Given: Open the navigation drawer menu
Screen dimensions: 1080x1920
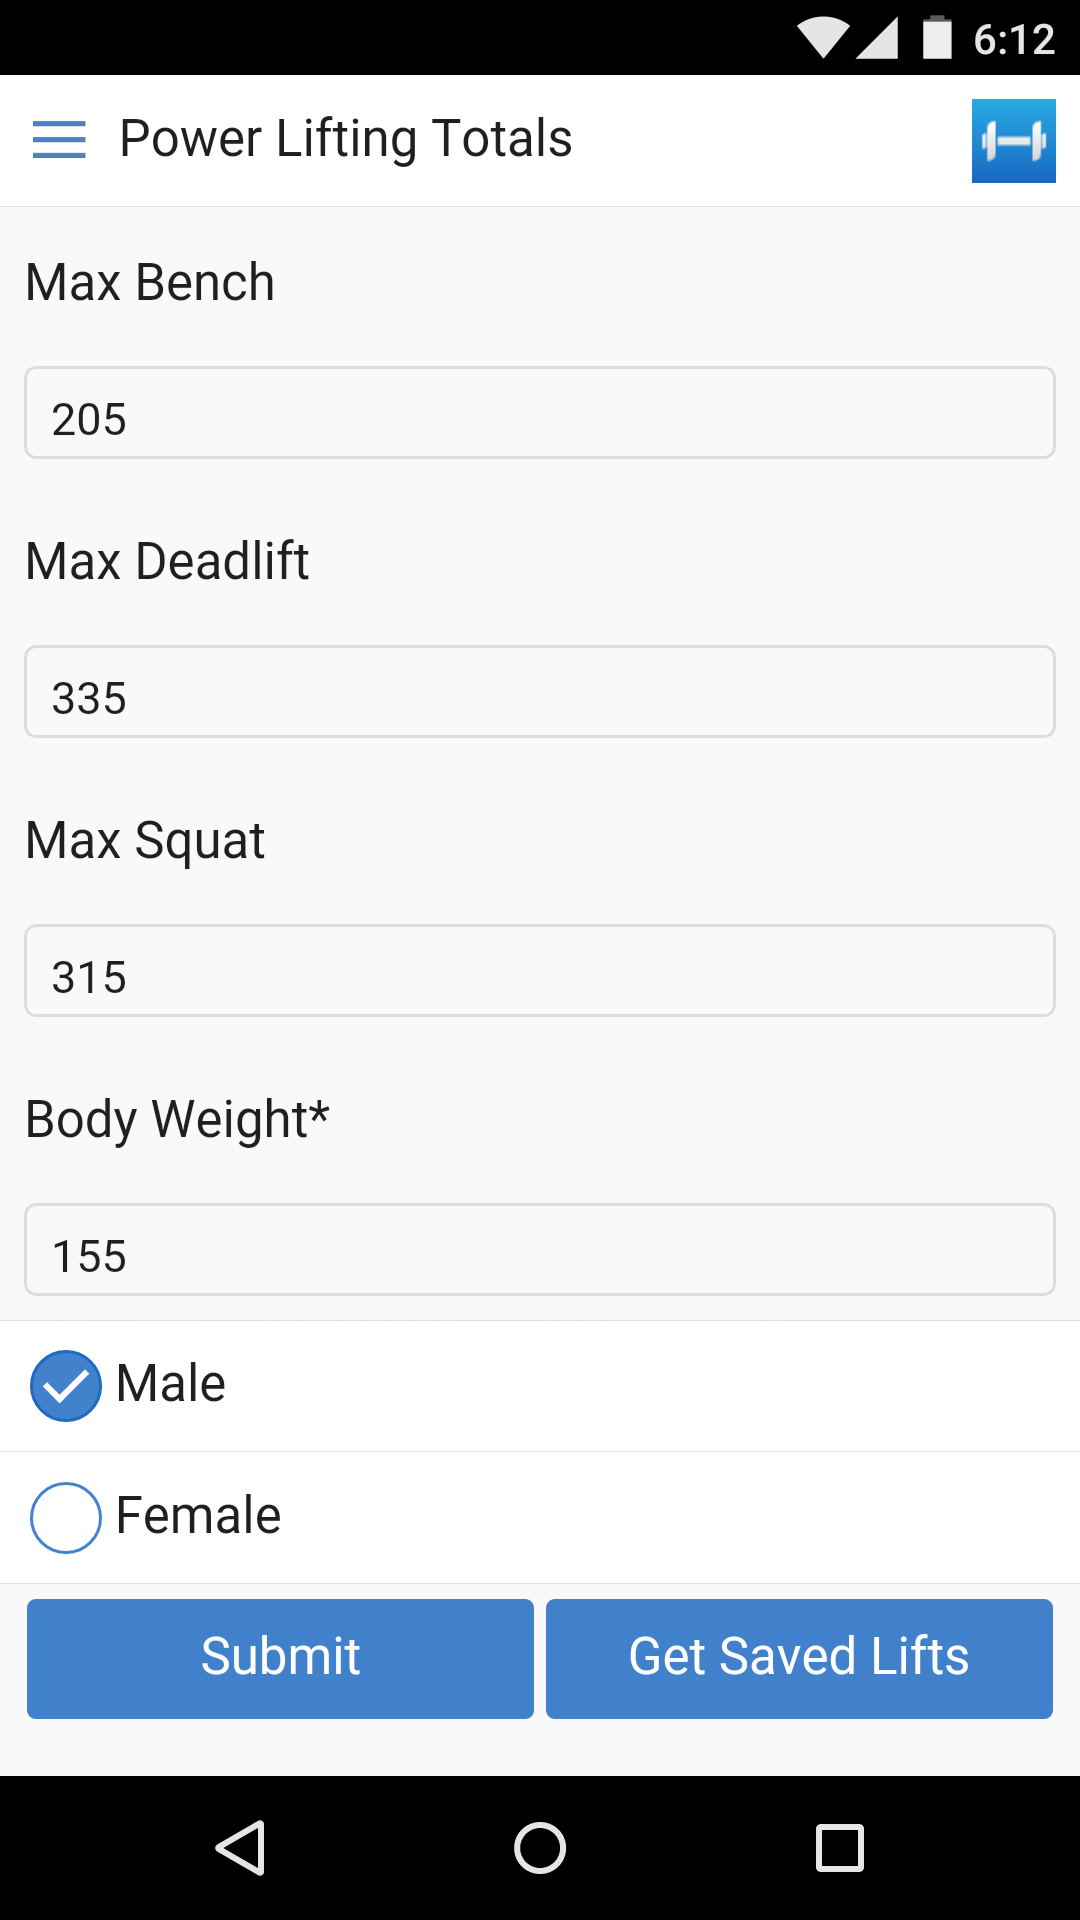Looking at the screenshot, I should (60, 140).
